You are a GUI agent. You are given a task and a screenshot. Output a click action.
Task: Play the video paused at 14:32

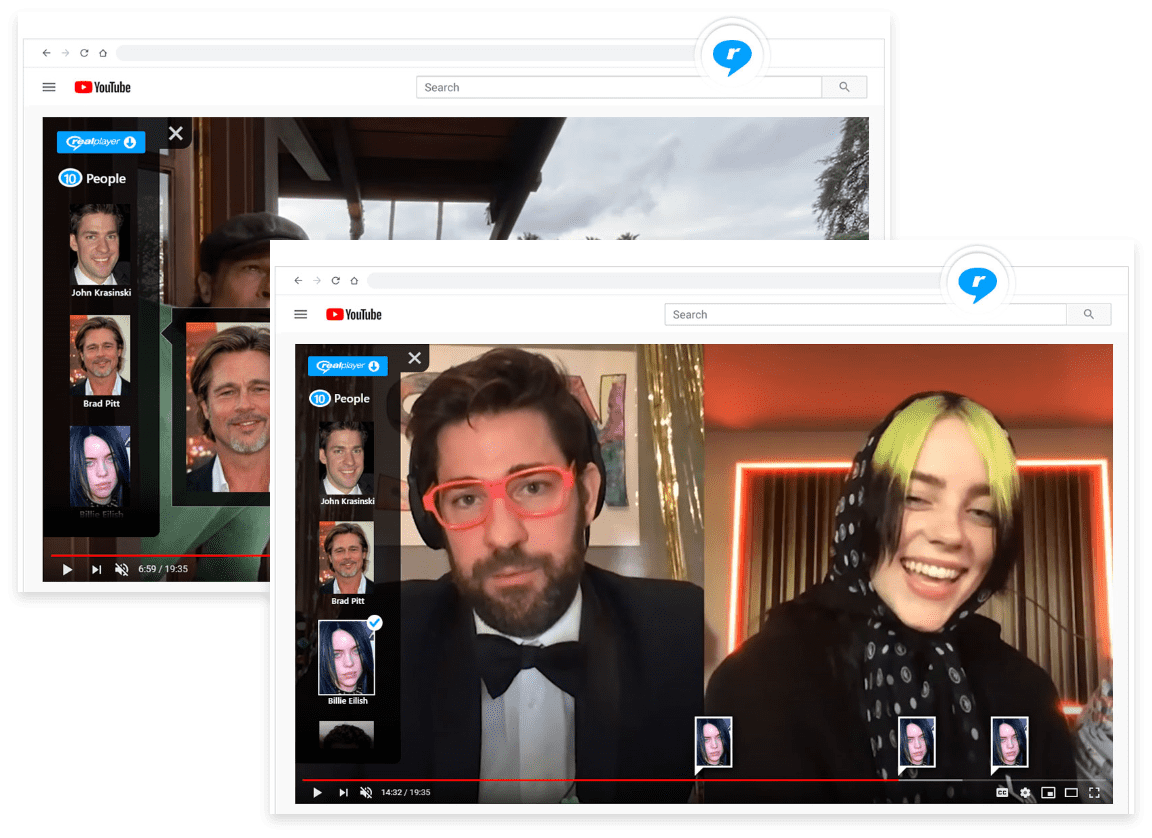tap(317, 792)
